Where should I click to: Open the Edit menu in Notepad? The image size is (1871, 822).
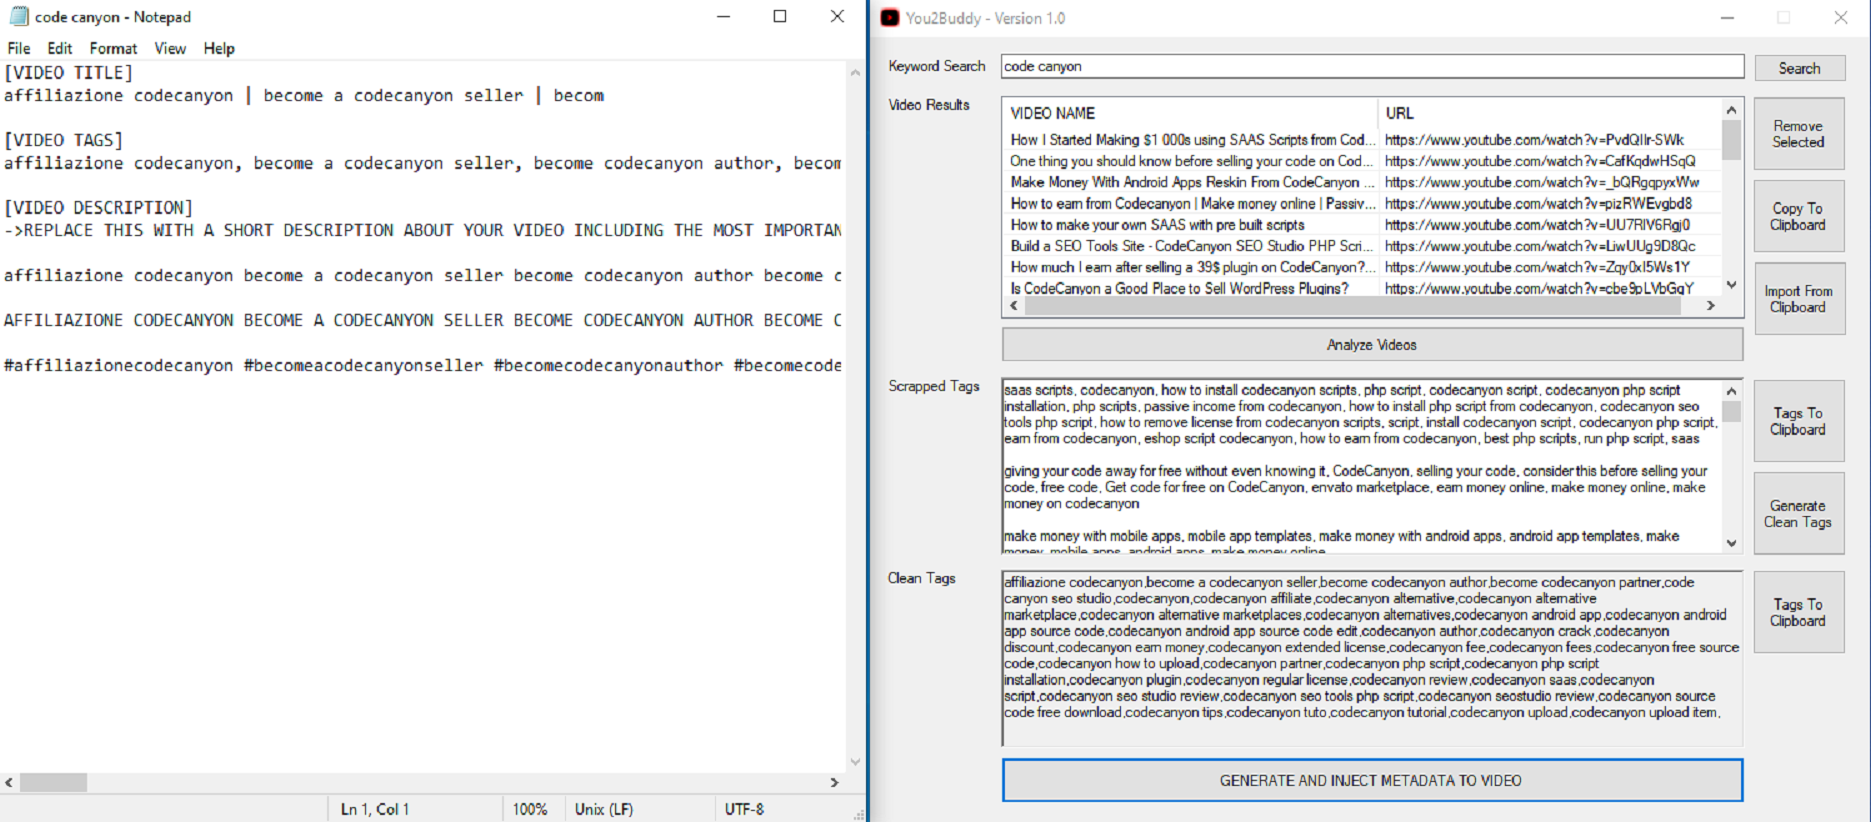click(x=60, y=48)
